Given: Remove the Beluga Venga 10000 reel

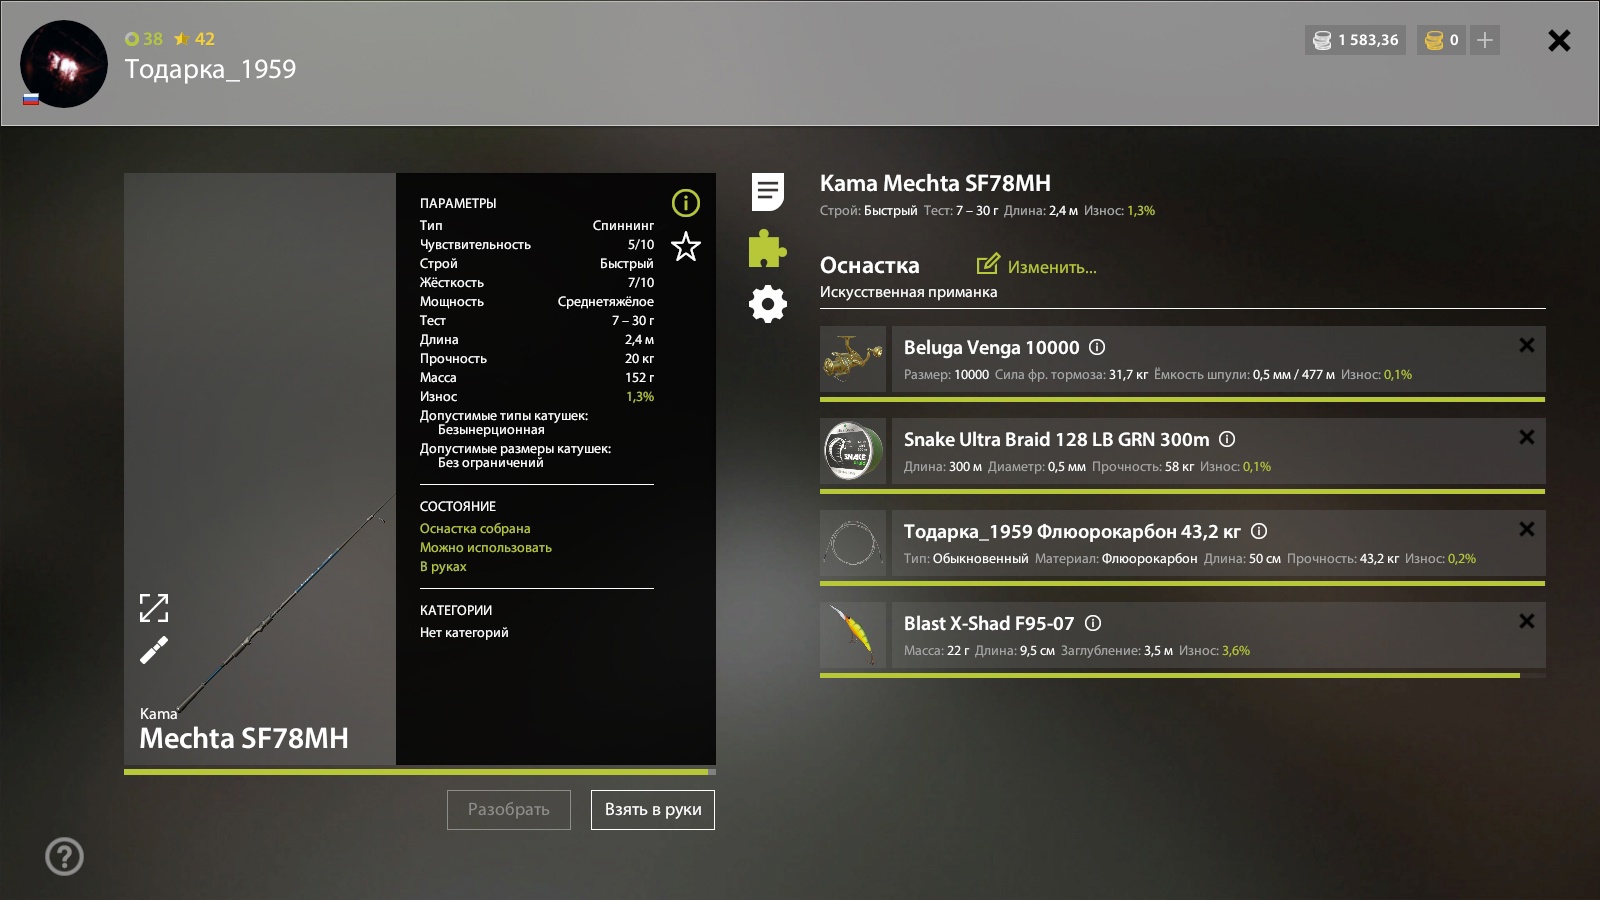Looking at the screenshot, I should 1526,345.
